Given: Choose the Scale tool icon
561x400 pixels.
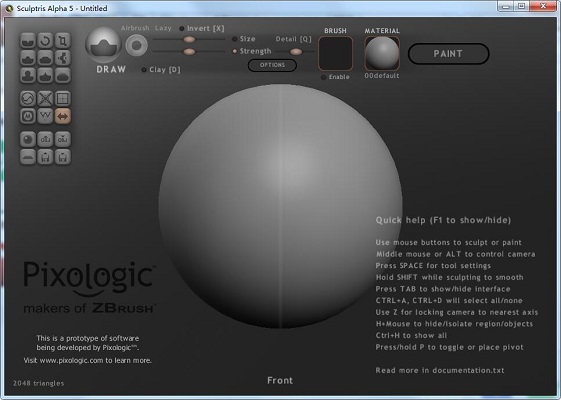Looking at the screenshot, I should click(x=63, y=40).
